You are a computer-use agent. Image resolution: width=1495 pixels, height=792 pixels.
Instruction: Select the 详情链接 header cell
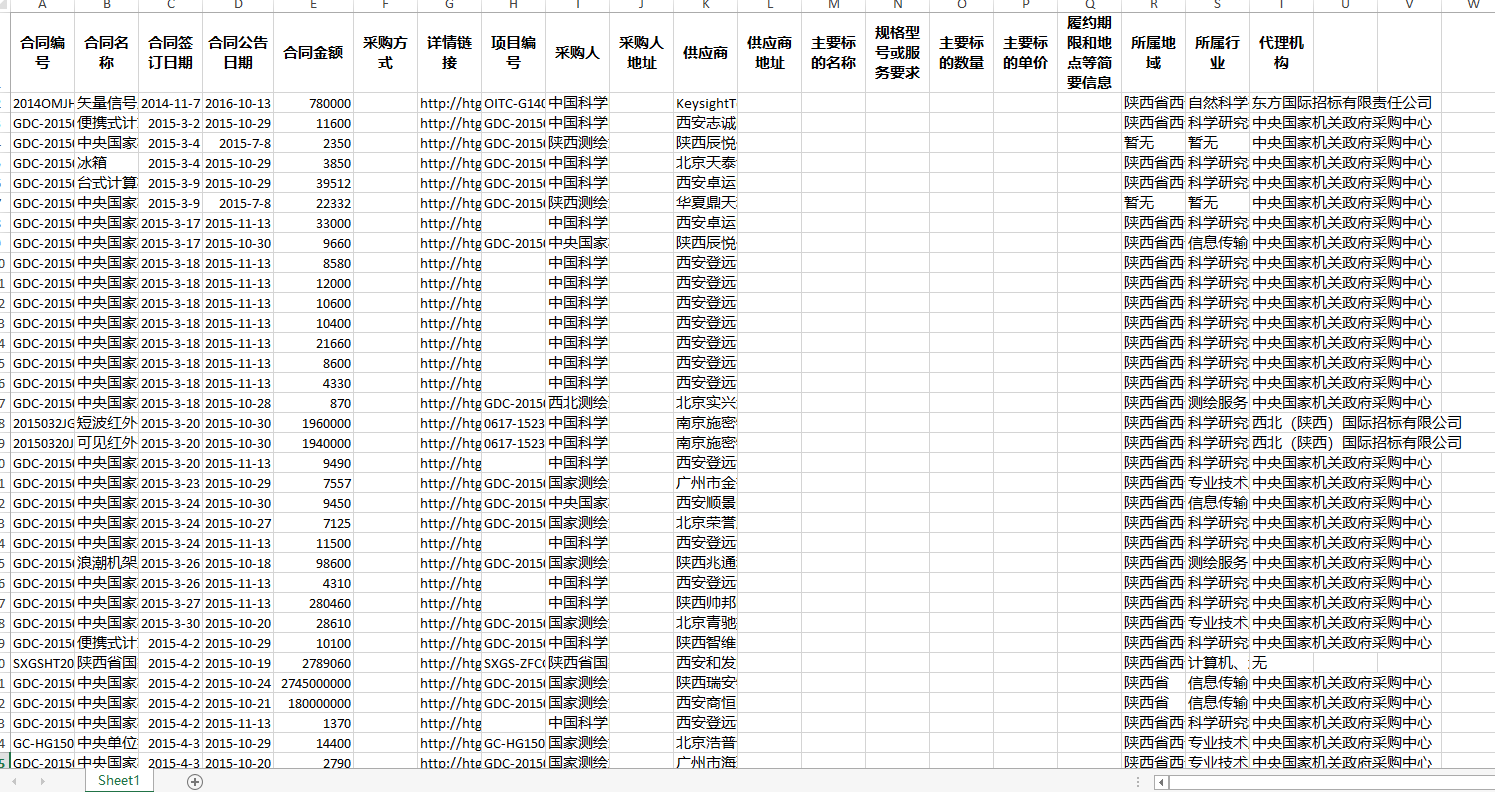pyautogui.click(x=449, y=53)
